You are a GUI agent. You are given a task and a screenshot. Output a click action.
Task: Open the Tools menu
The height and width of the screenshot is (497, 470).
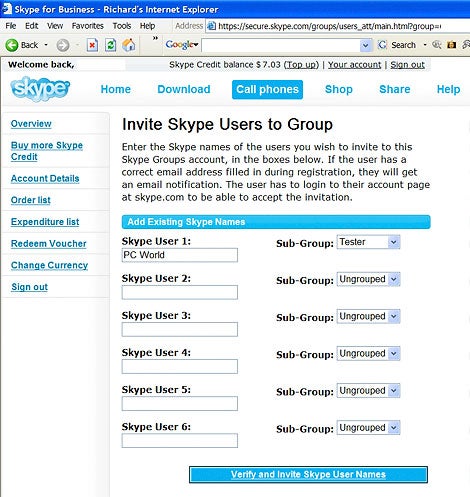coord(122,26)
